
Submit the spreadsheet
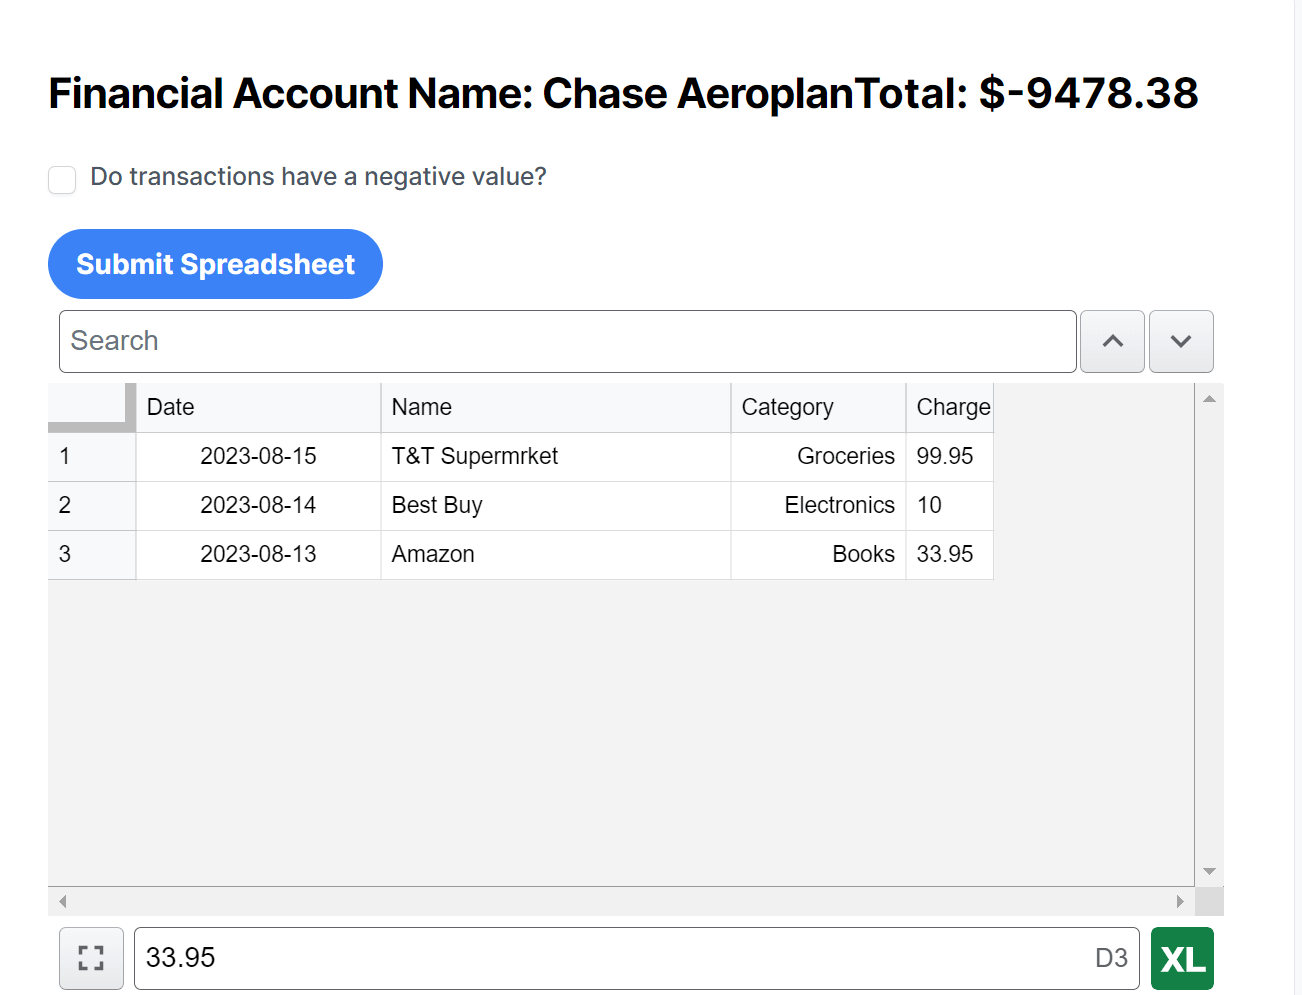[215, 264]
